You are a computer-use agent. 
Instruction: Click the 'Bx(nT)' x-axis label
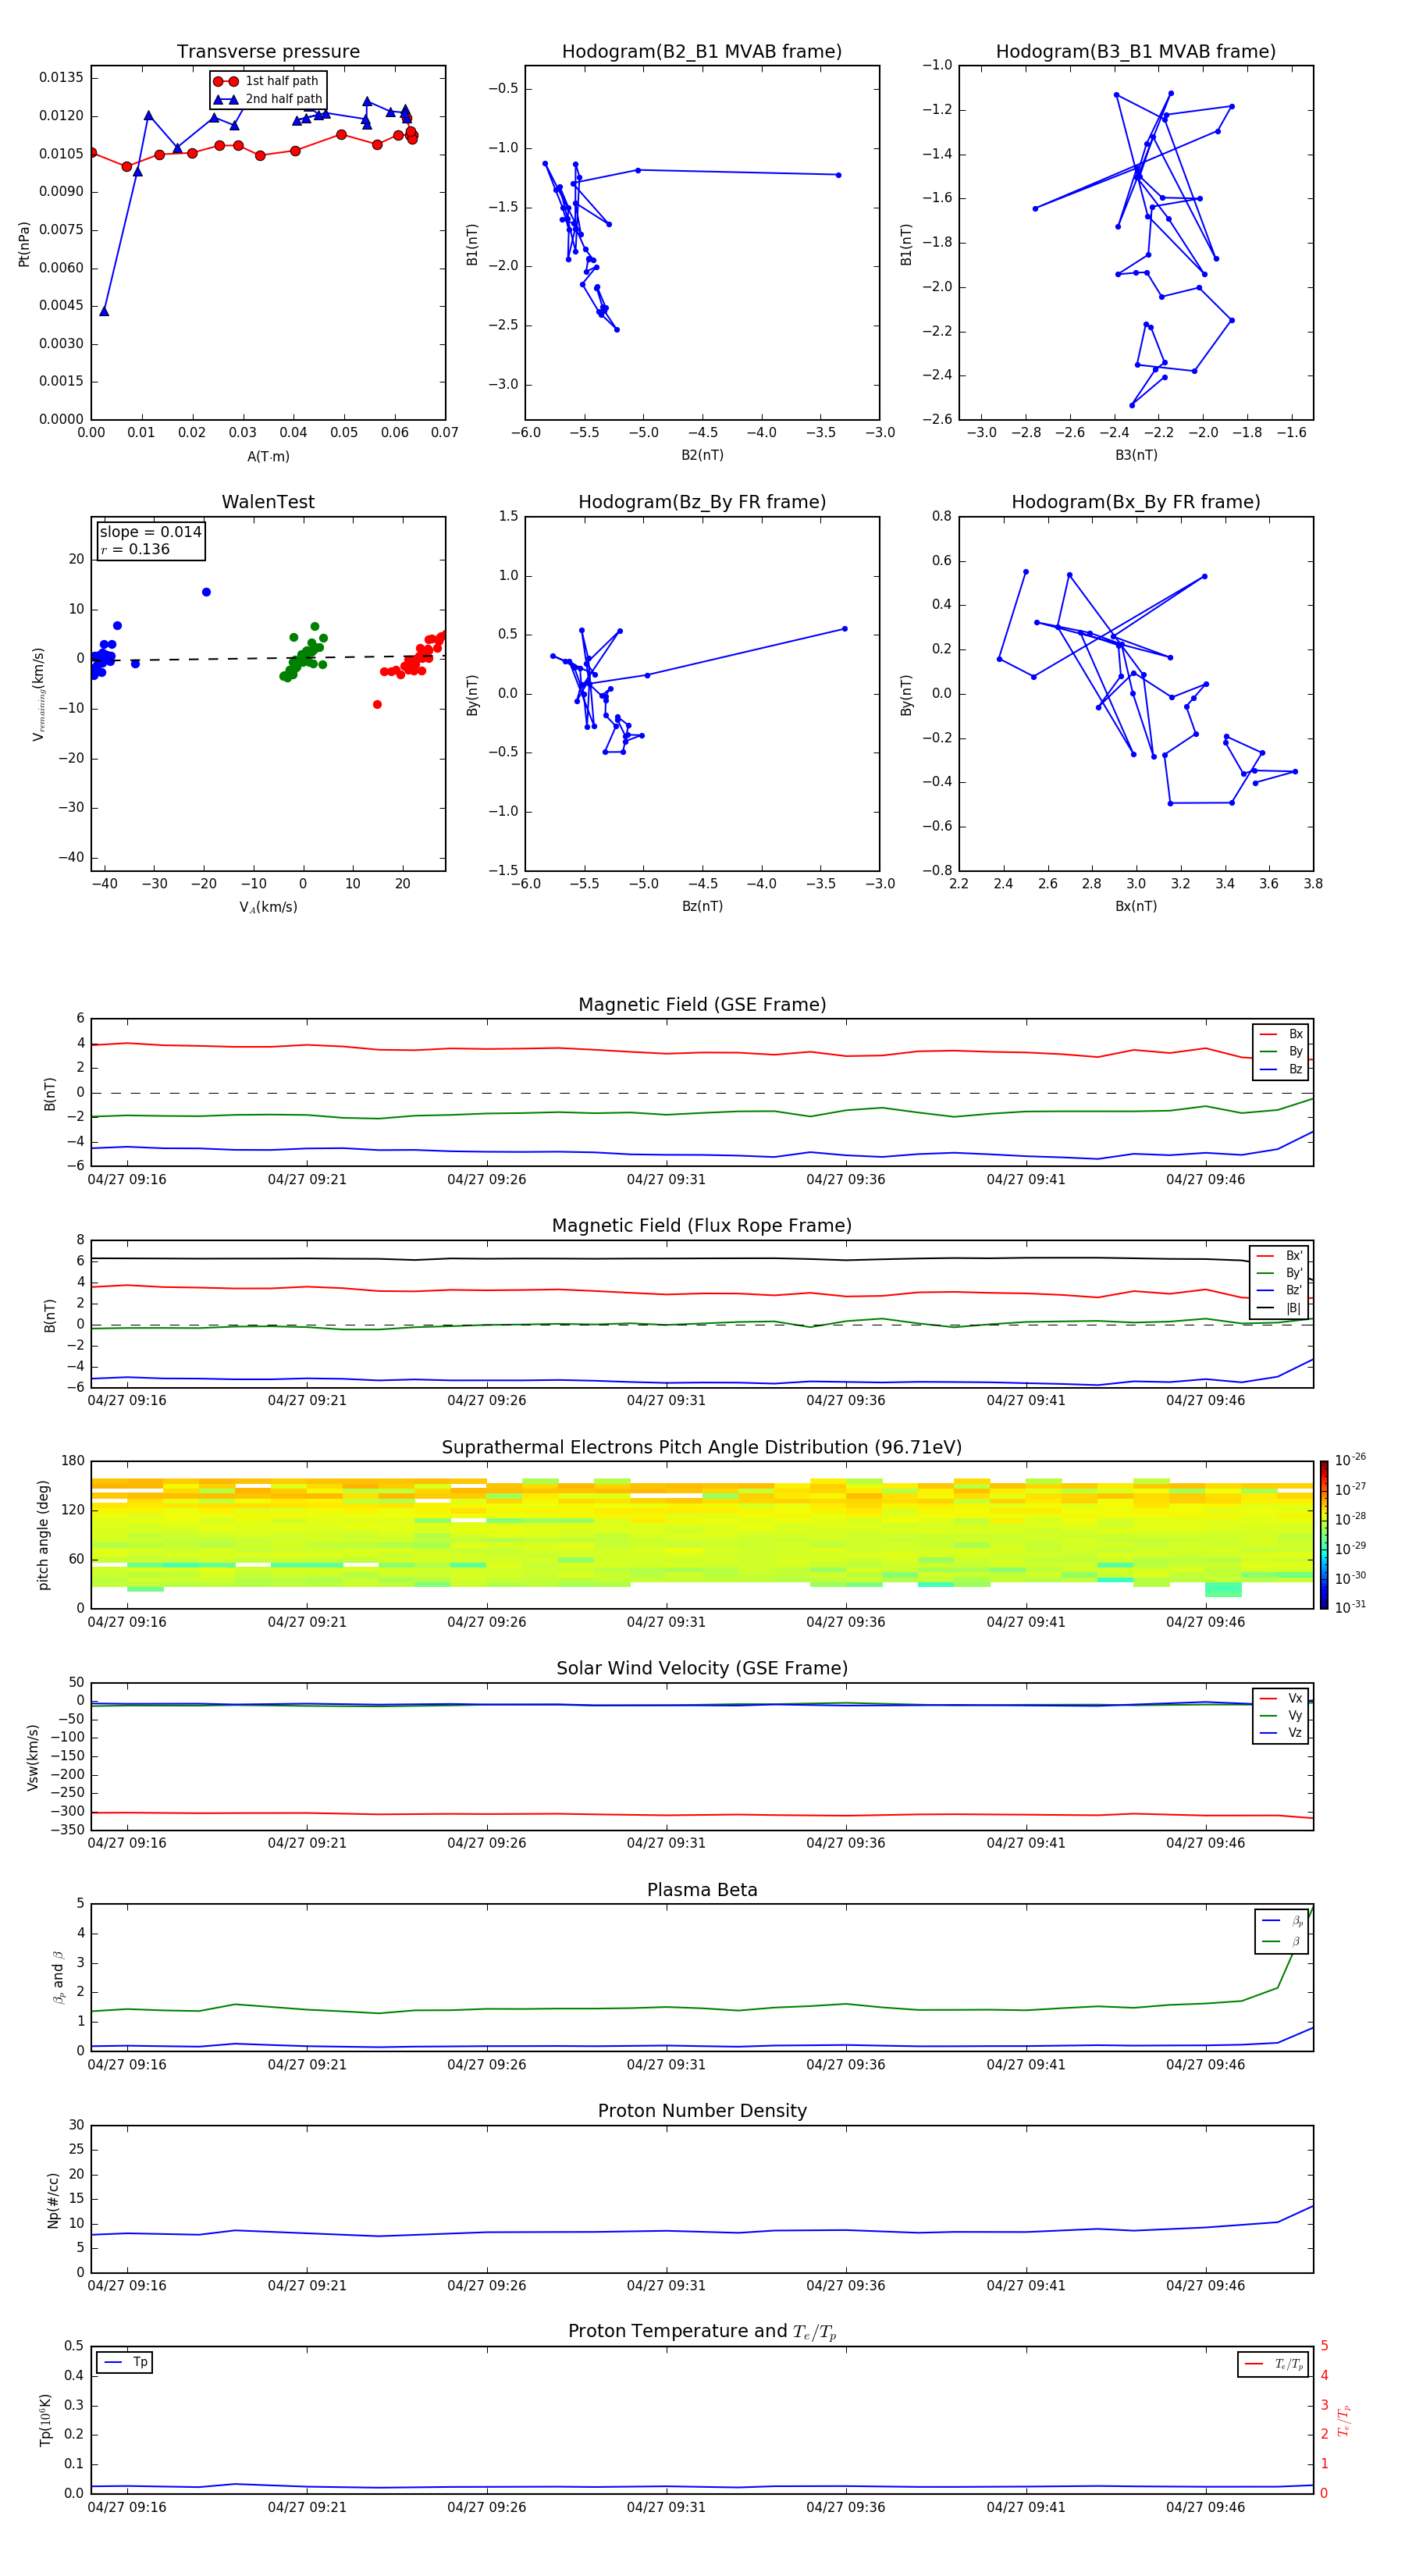click(x=1136, y=907)
